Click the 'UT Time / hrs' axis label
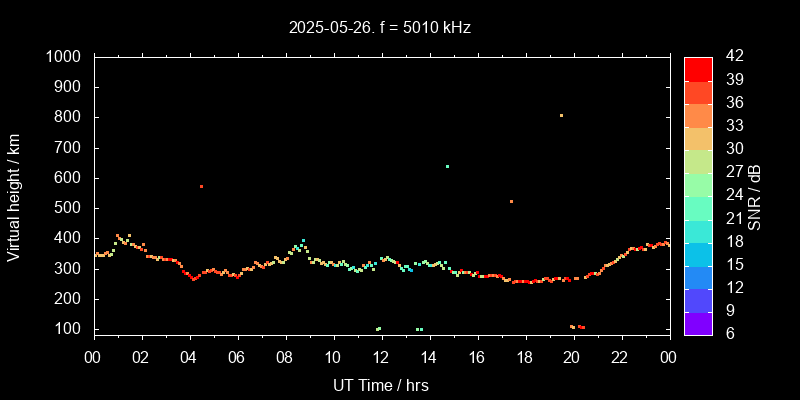800x400 pixels. [x=381, y=384]
